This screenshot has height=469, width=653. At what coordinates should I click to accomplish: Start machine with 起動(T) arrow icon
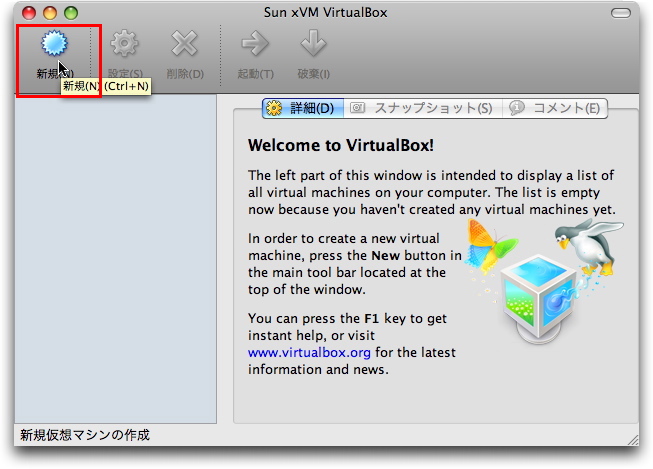pos(255,43)
